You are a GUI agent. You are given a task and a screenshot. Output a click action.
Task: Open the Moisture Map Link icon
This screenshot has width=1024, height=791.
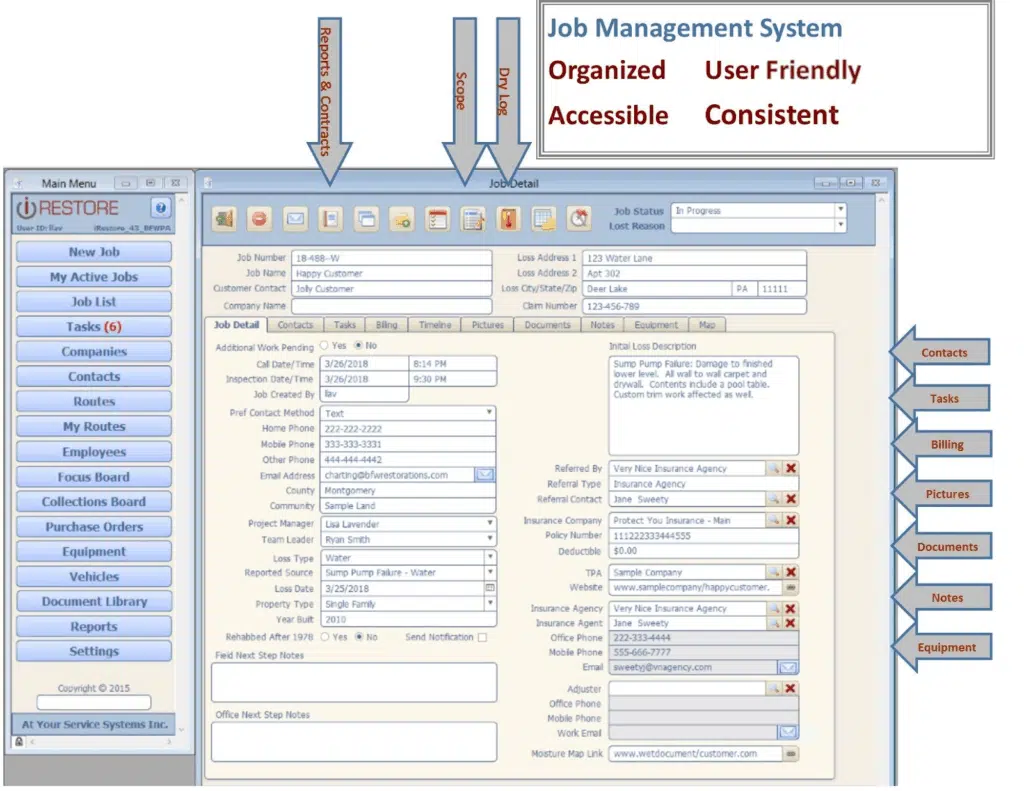pos(790,754)
